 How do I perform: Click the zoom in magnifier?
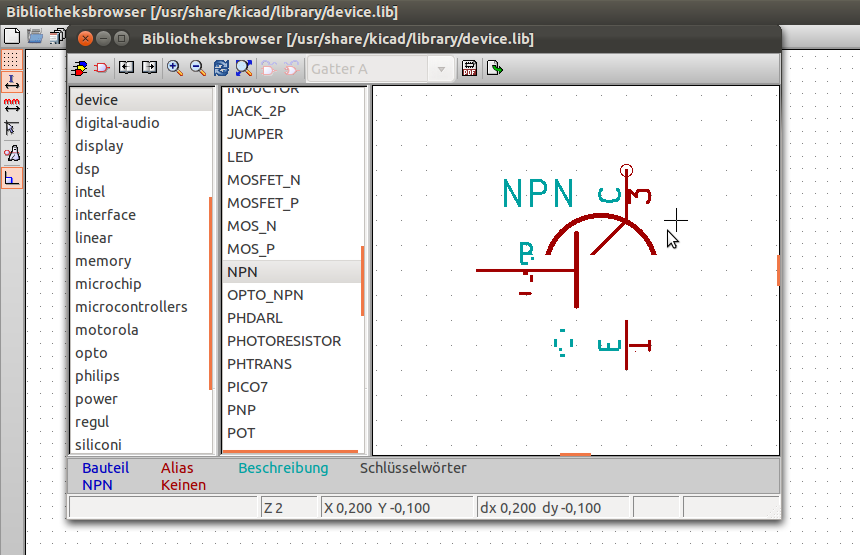(175, 68)
